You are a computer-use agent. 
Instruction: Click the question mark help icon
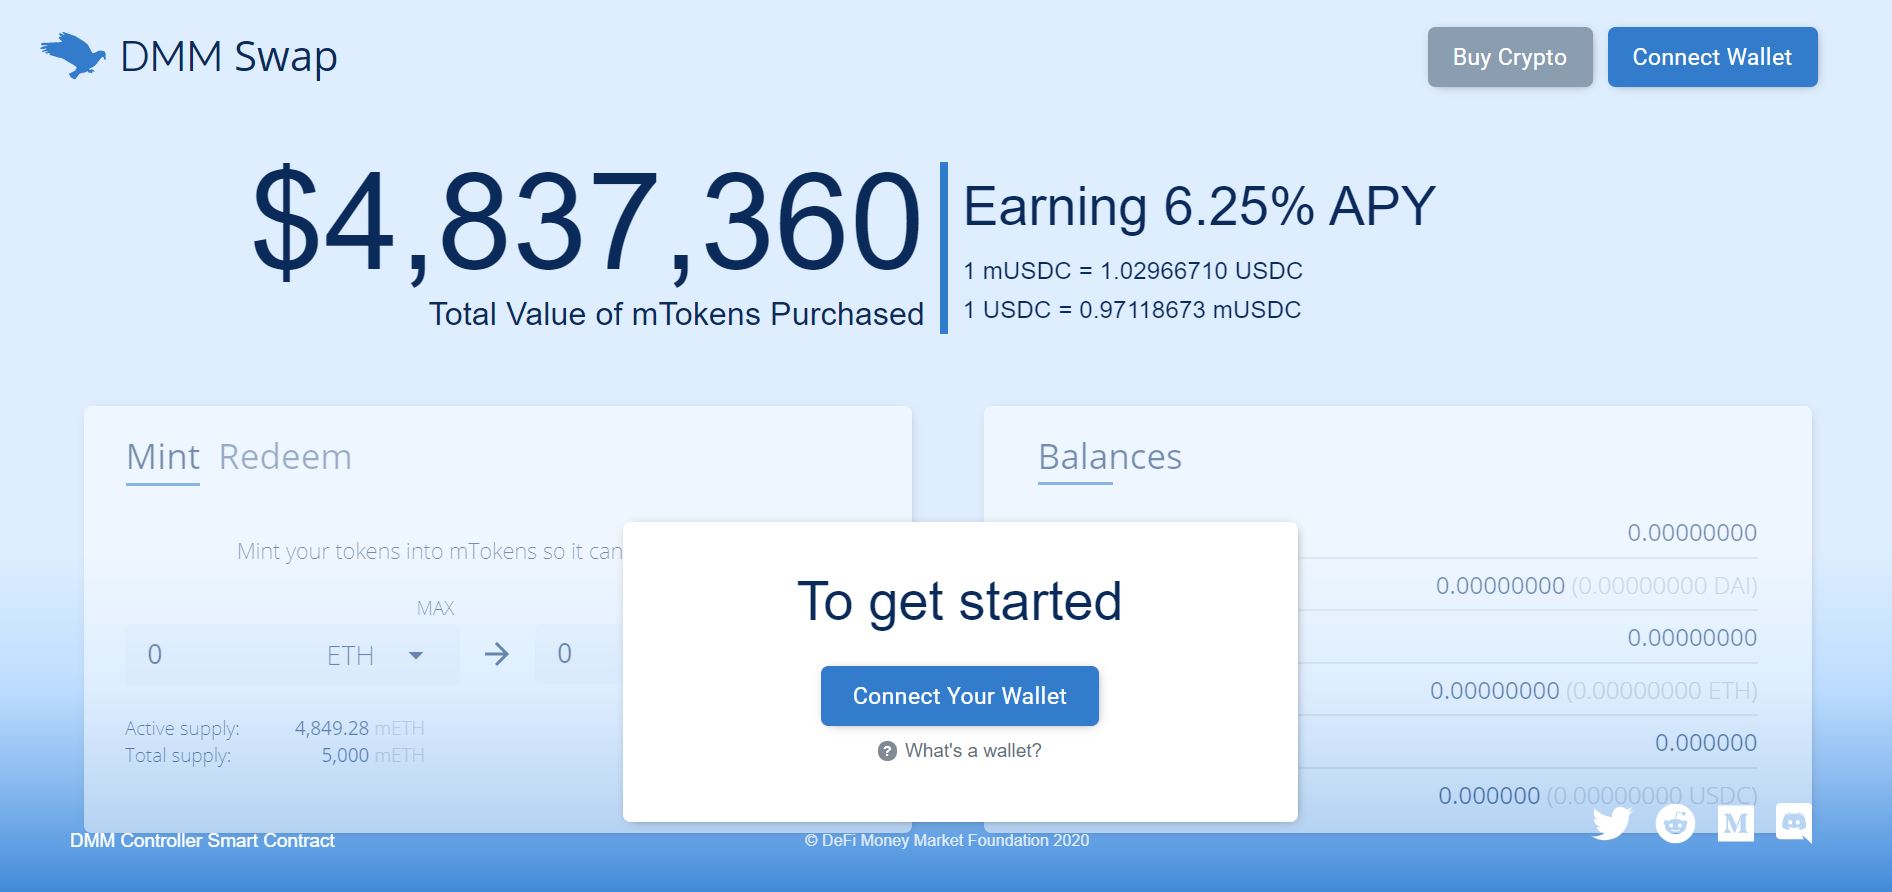pos(887,751)
